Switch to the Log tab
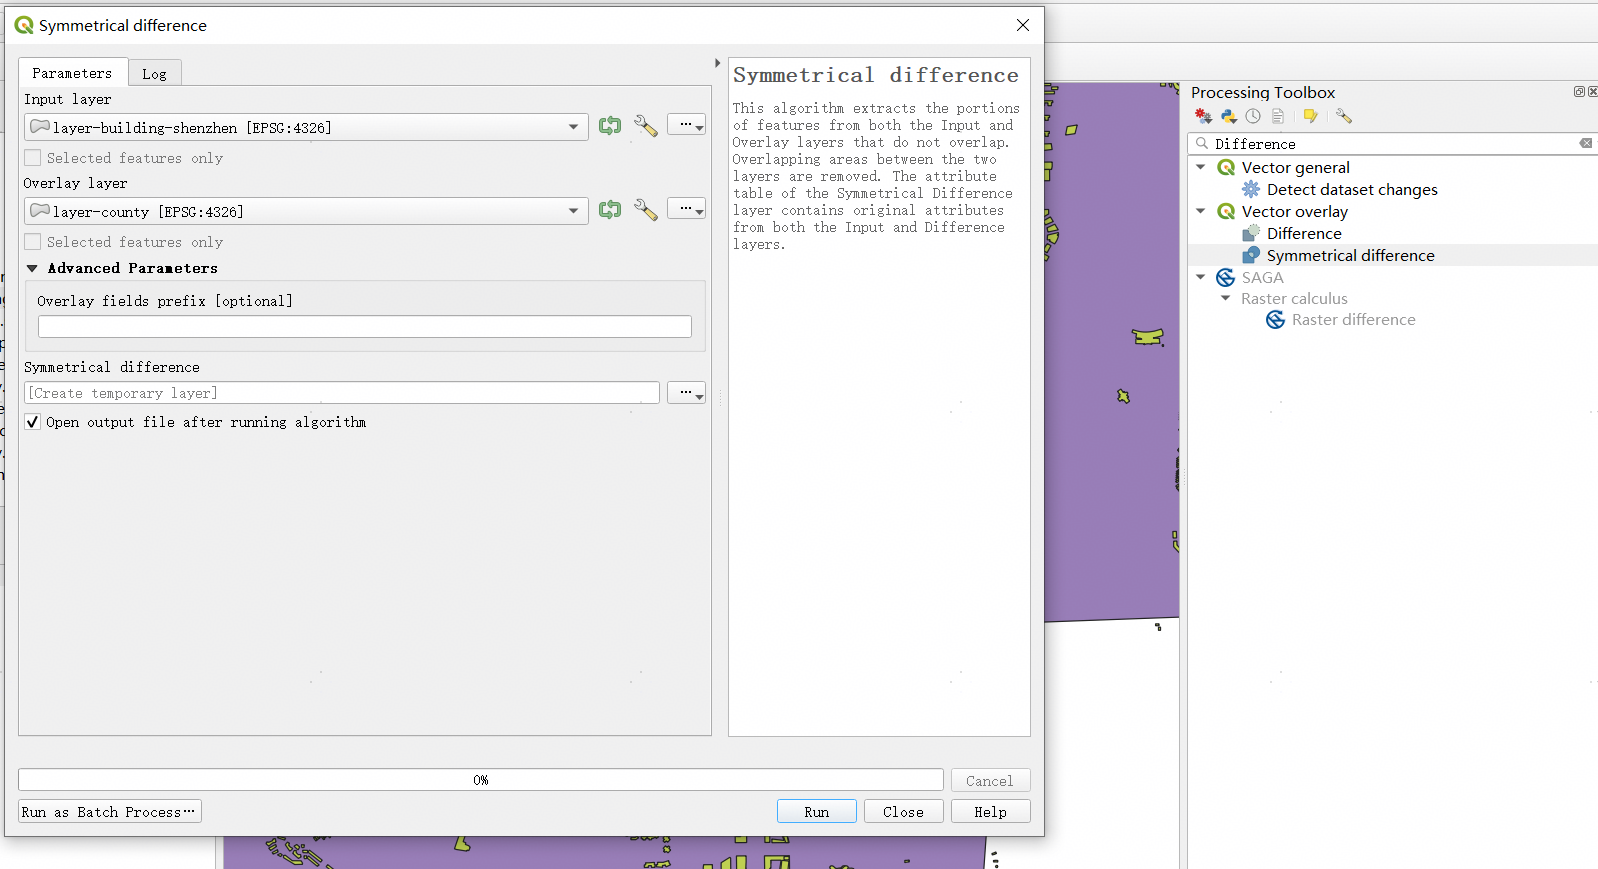The height and width of the screenshot is (869, 1598). pyautogui.click(x=154, y=74)
